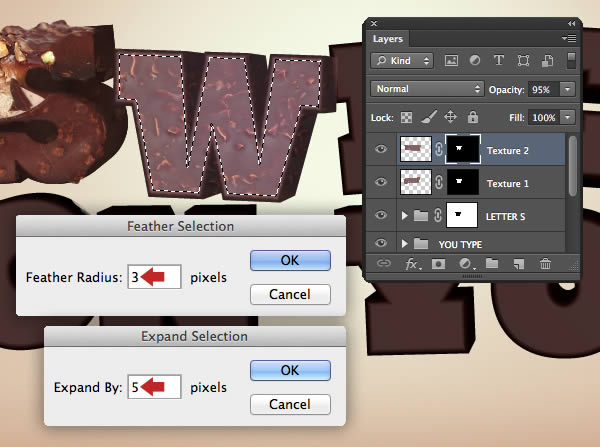Unlink mask from LETTER S group
This screenshot has height=447, width=600.
click(x=438, y=215)
